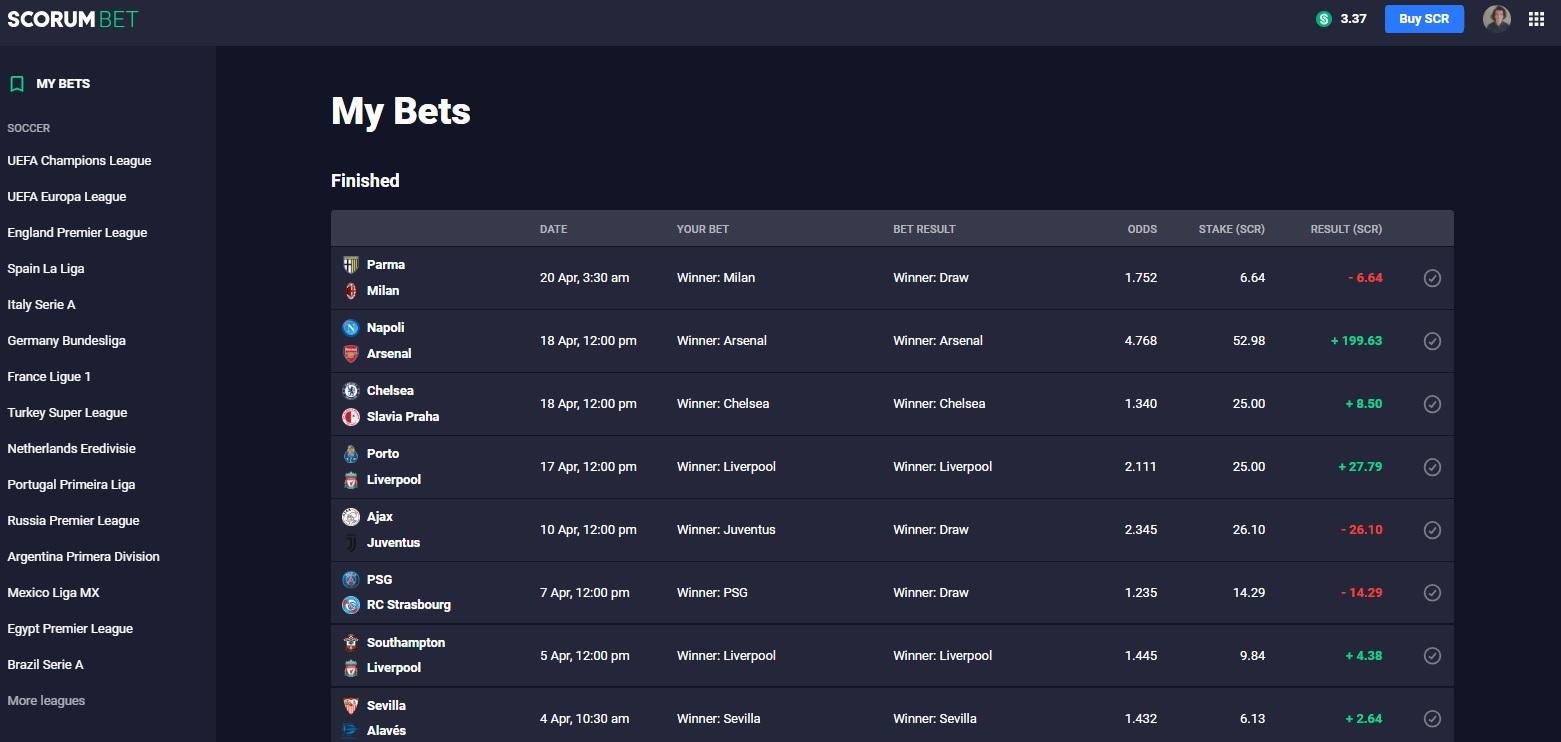Image resolution: width=1561 pixels, height=742 pixels.
Task: Click the user profile avatar
Action: point(1496,19)
